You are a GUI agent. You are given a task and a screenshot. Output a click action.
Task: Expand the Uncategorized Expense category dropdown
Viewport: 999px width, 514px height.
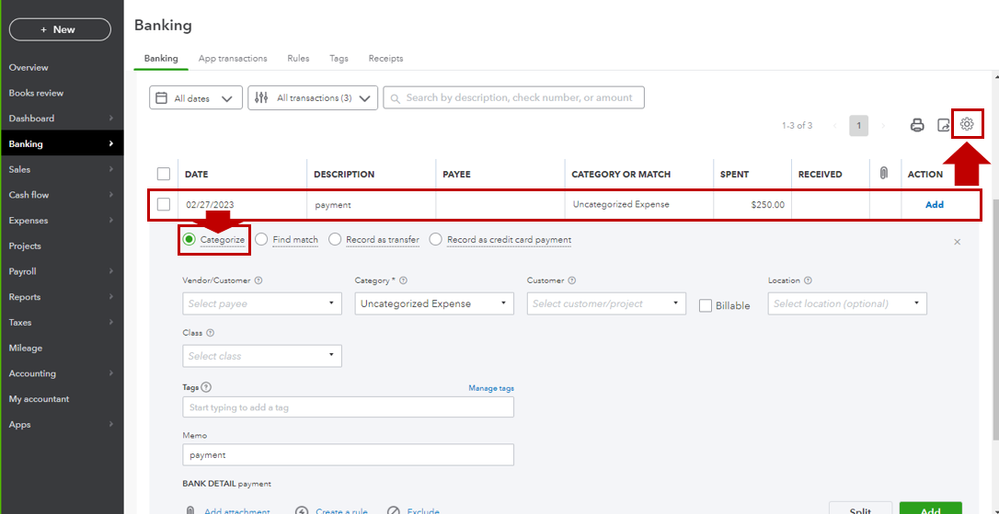point(434,304)
